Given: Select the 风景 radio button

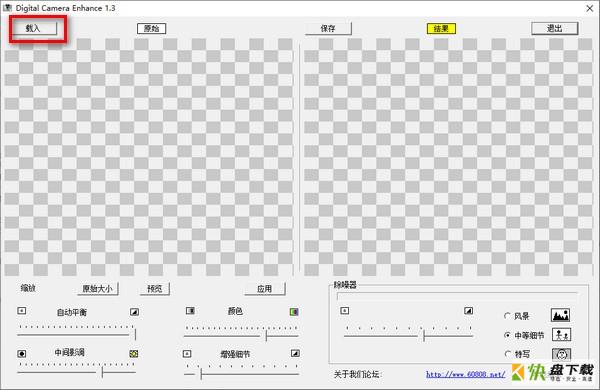Looking at the screenshot, I should click(x=507, y=316).
